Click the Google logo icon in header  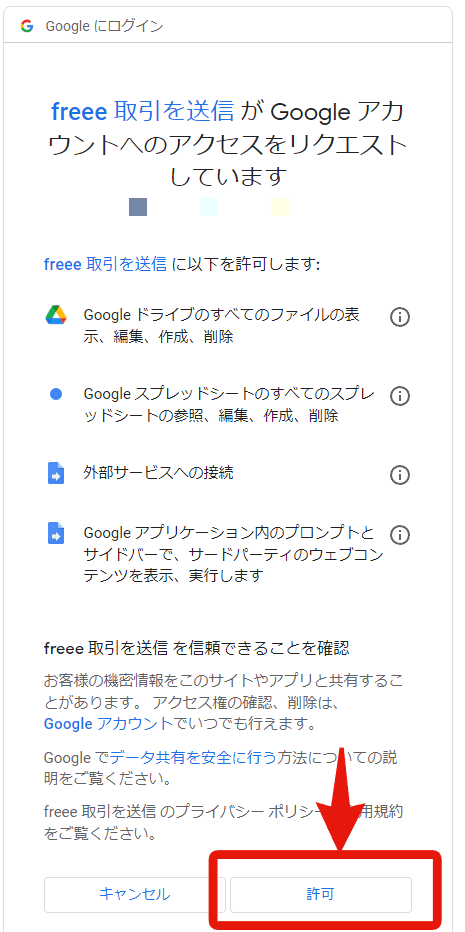27,26
